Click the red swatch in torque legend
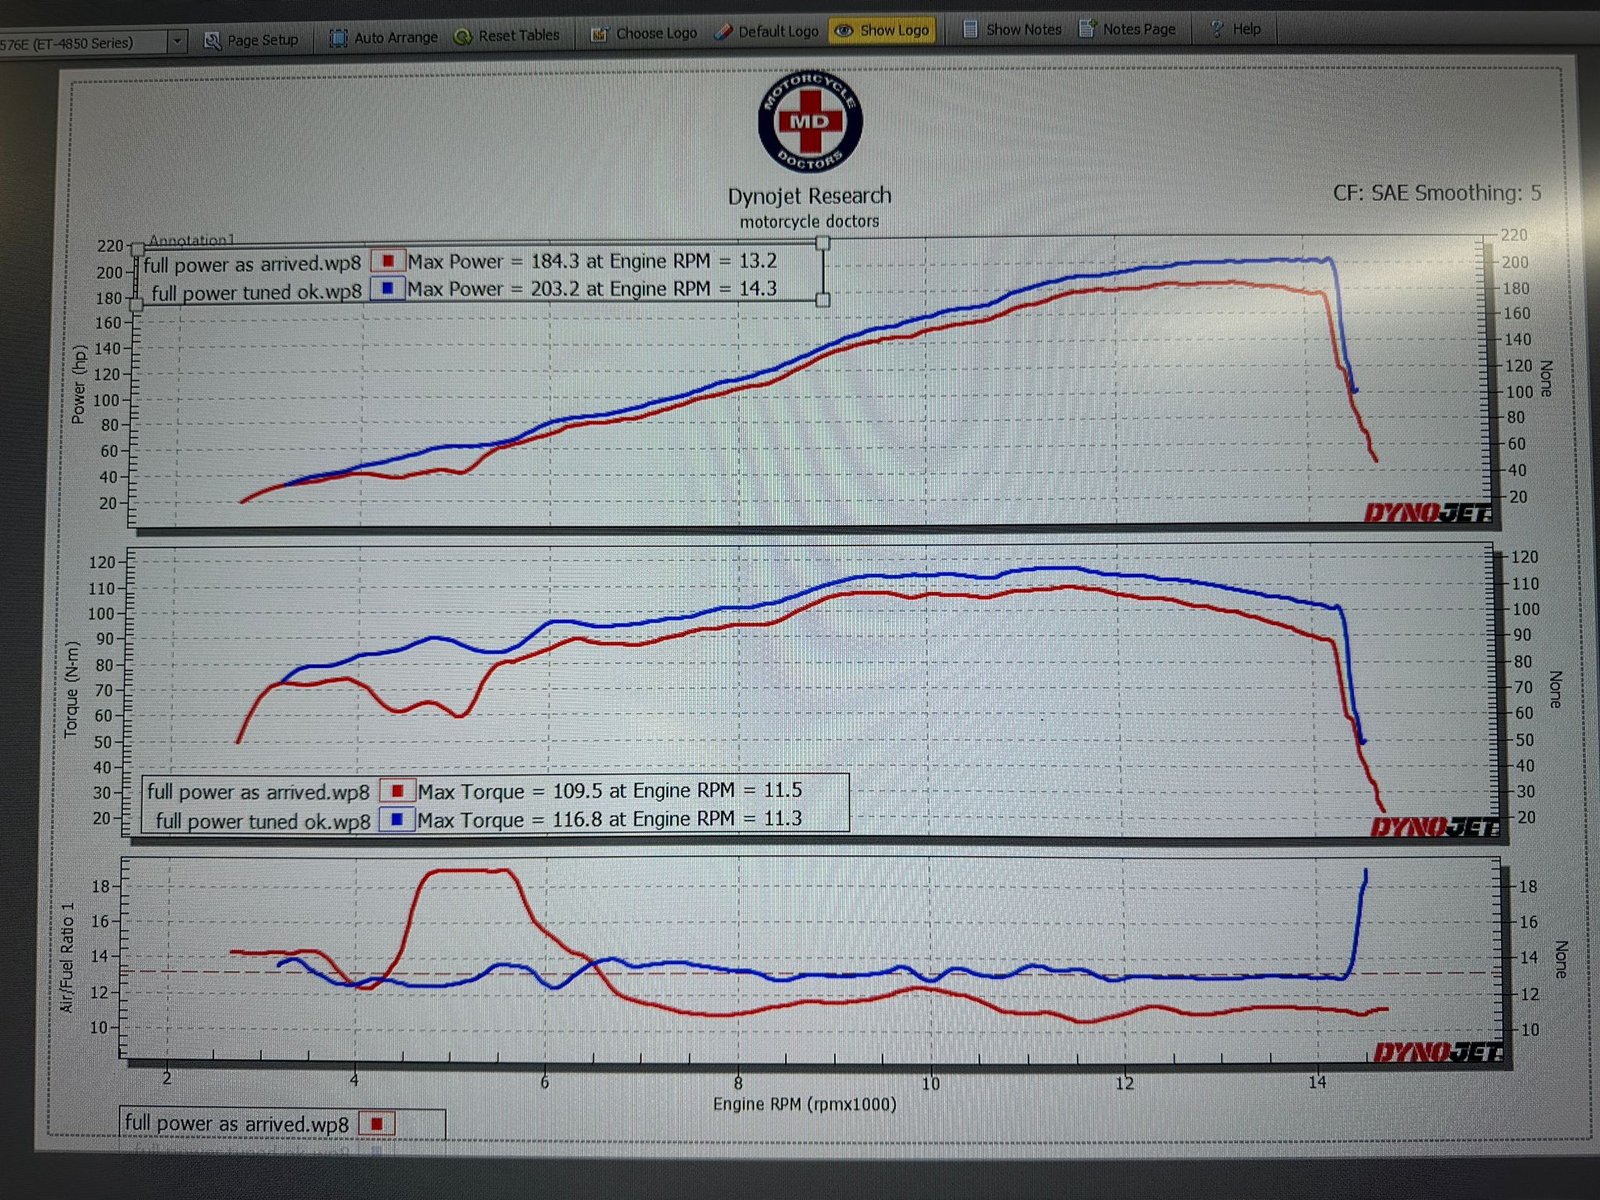Screen dimensions: 1600x1200 click(397, 791)
